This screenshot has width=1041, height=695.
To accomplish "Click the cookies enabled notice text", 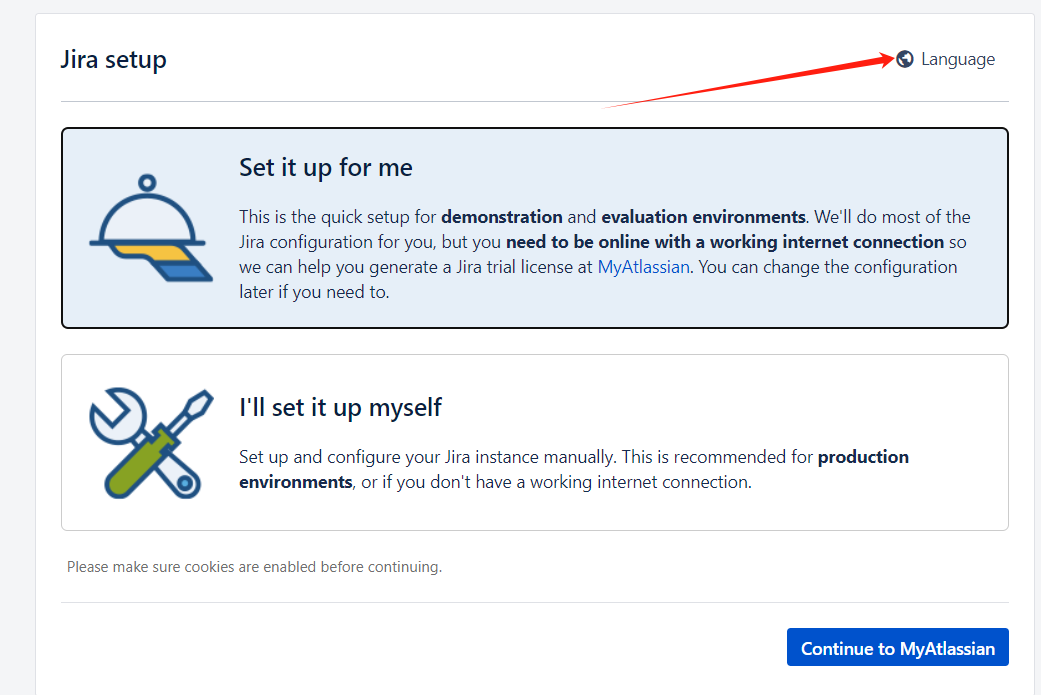I will pyautogui.click(x=254, y=567).
